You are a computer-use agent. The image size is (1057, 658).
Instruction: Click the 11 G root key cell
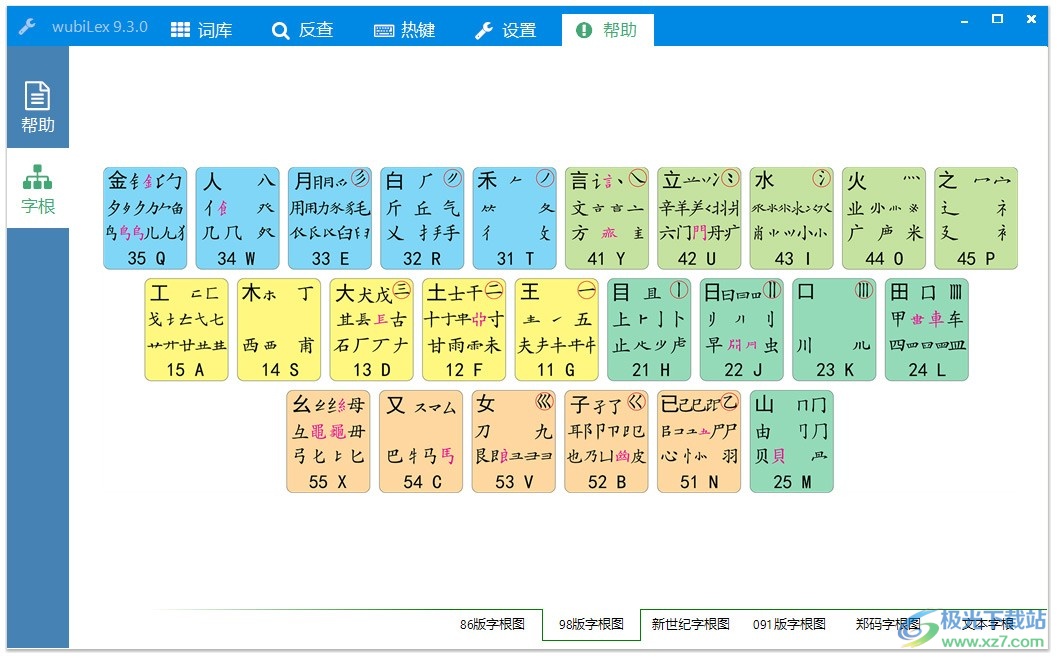point(556,330)
